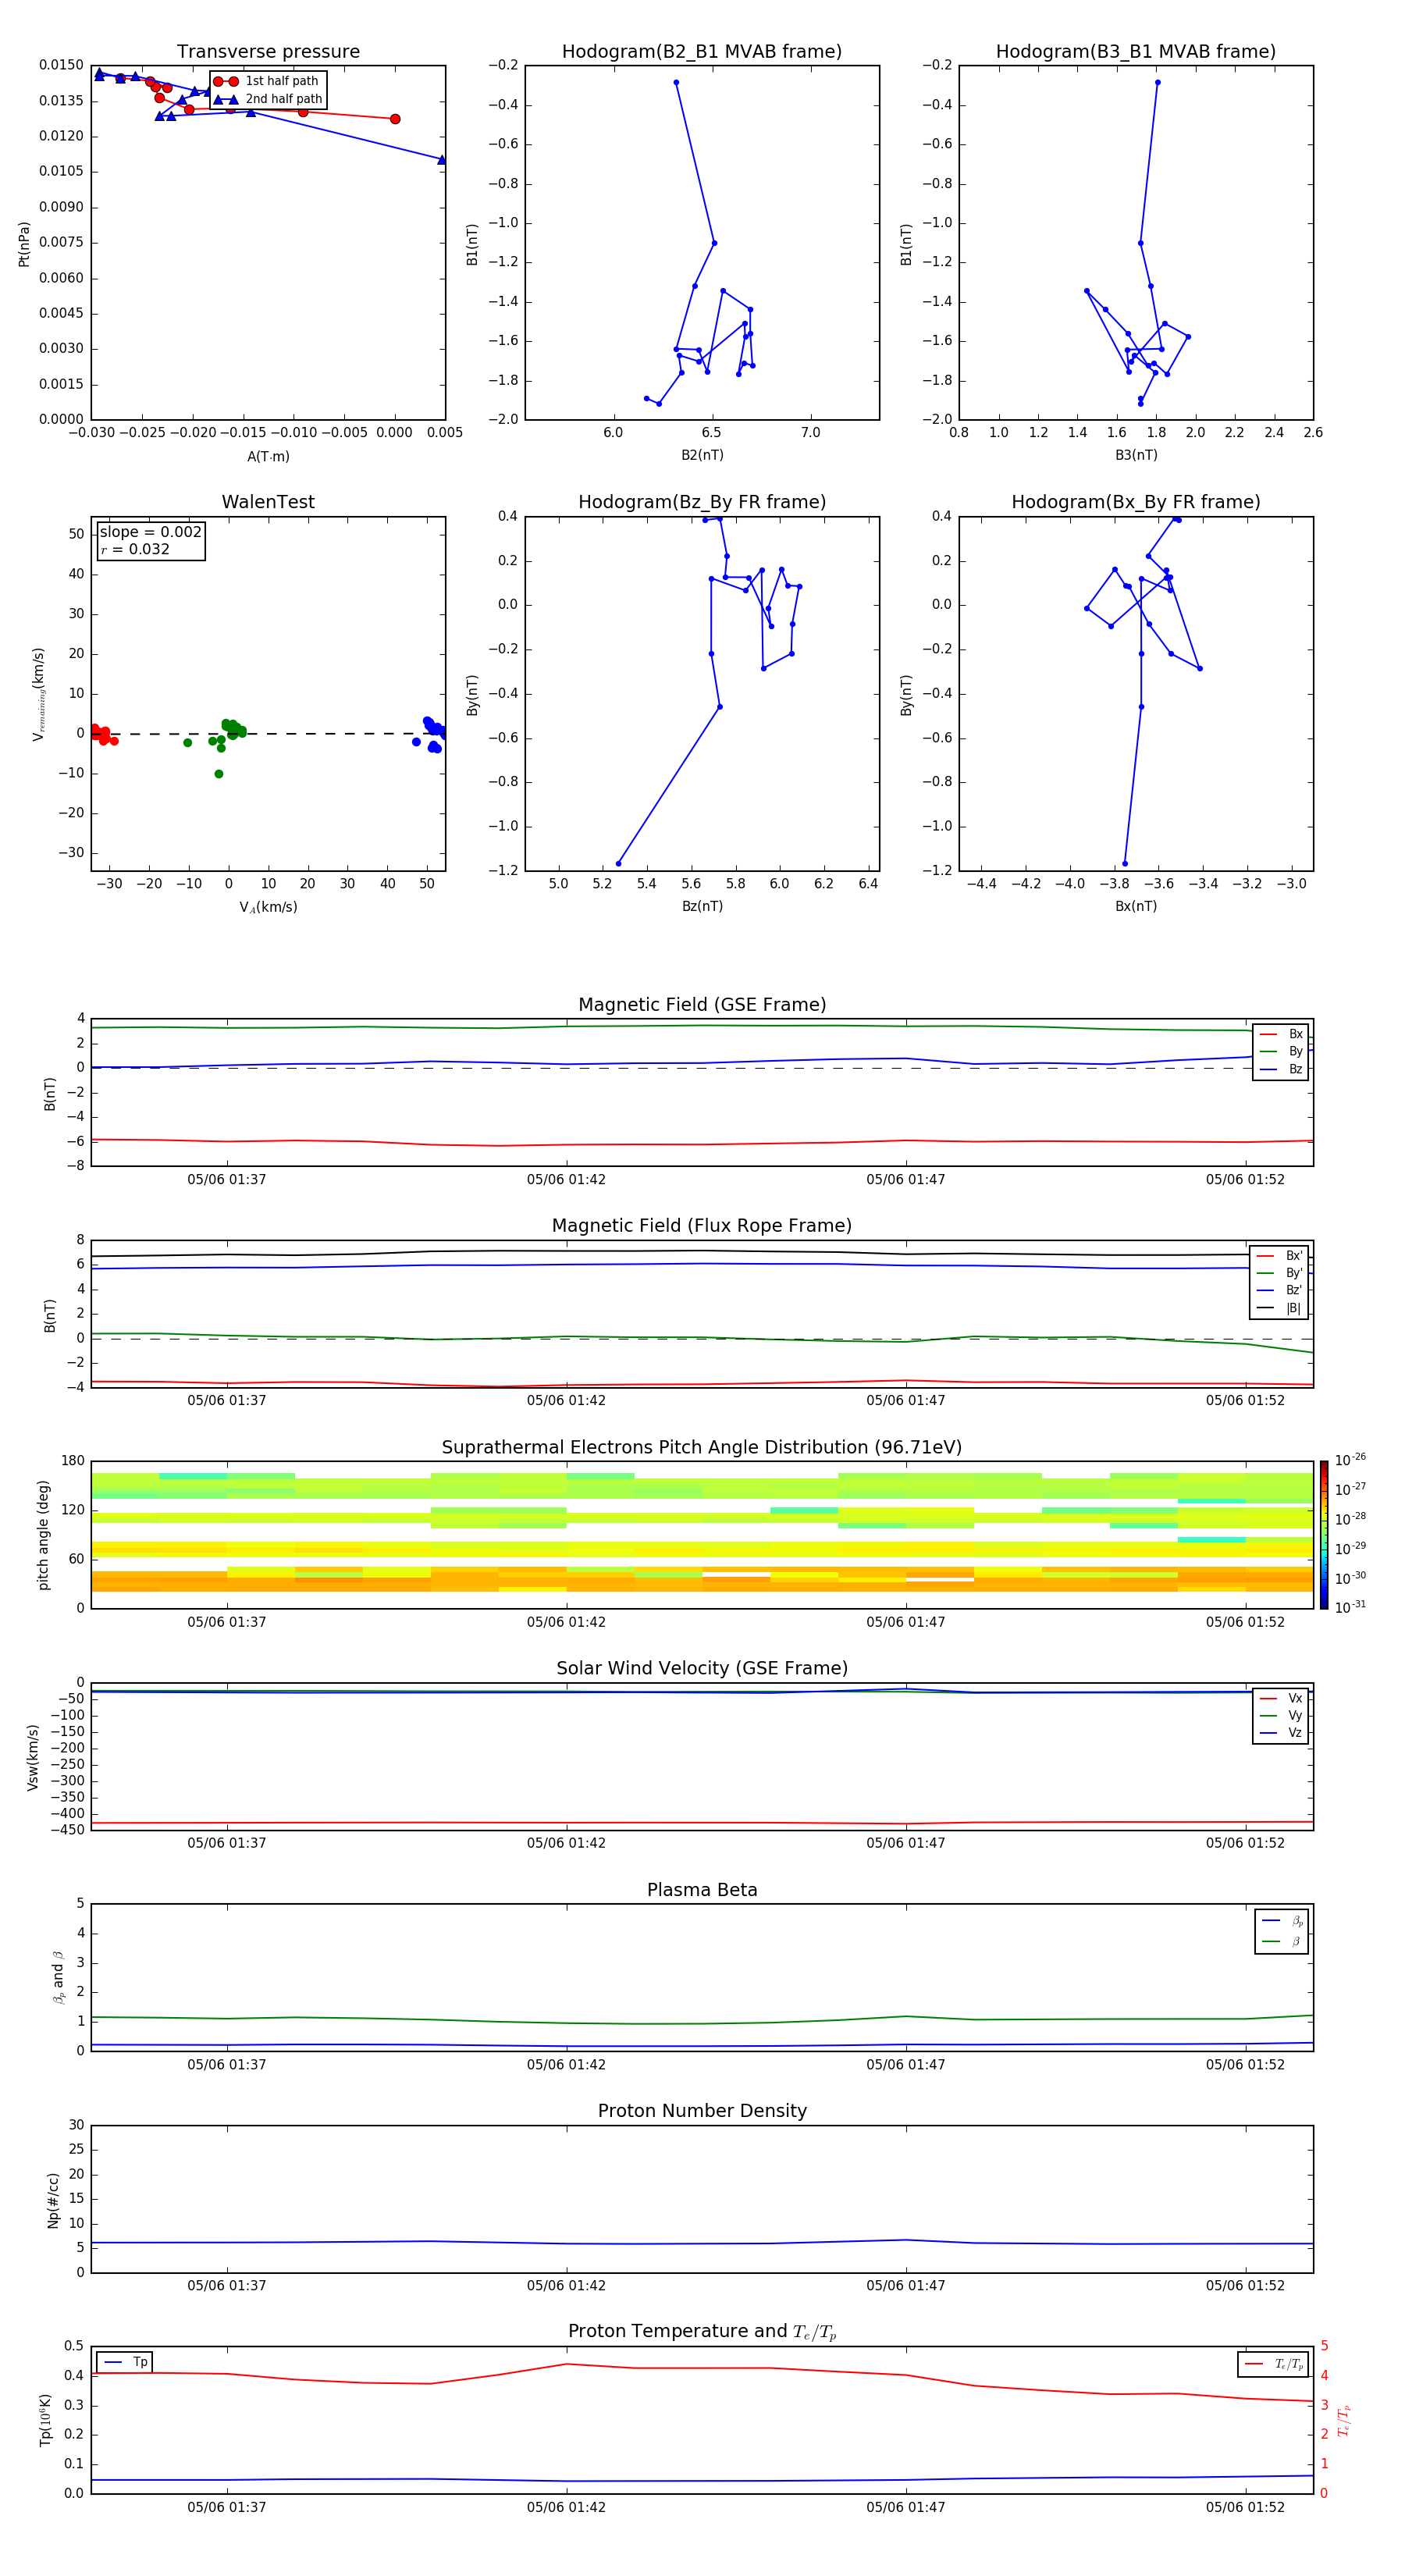Click the 'Vsw(km/s)' y-axis label
This screenshot has height=2576, width=1405.
pos(32,1756)
